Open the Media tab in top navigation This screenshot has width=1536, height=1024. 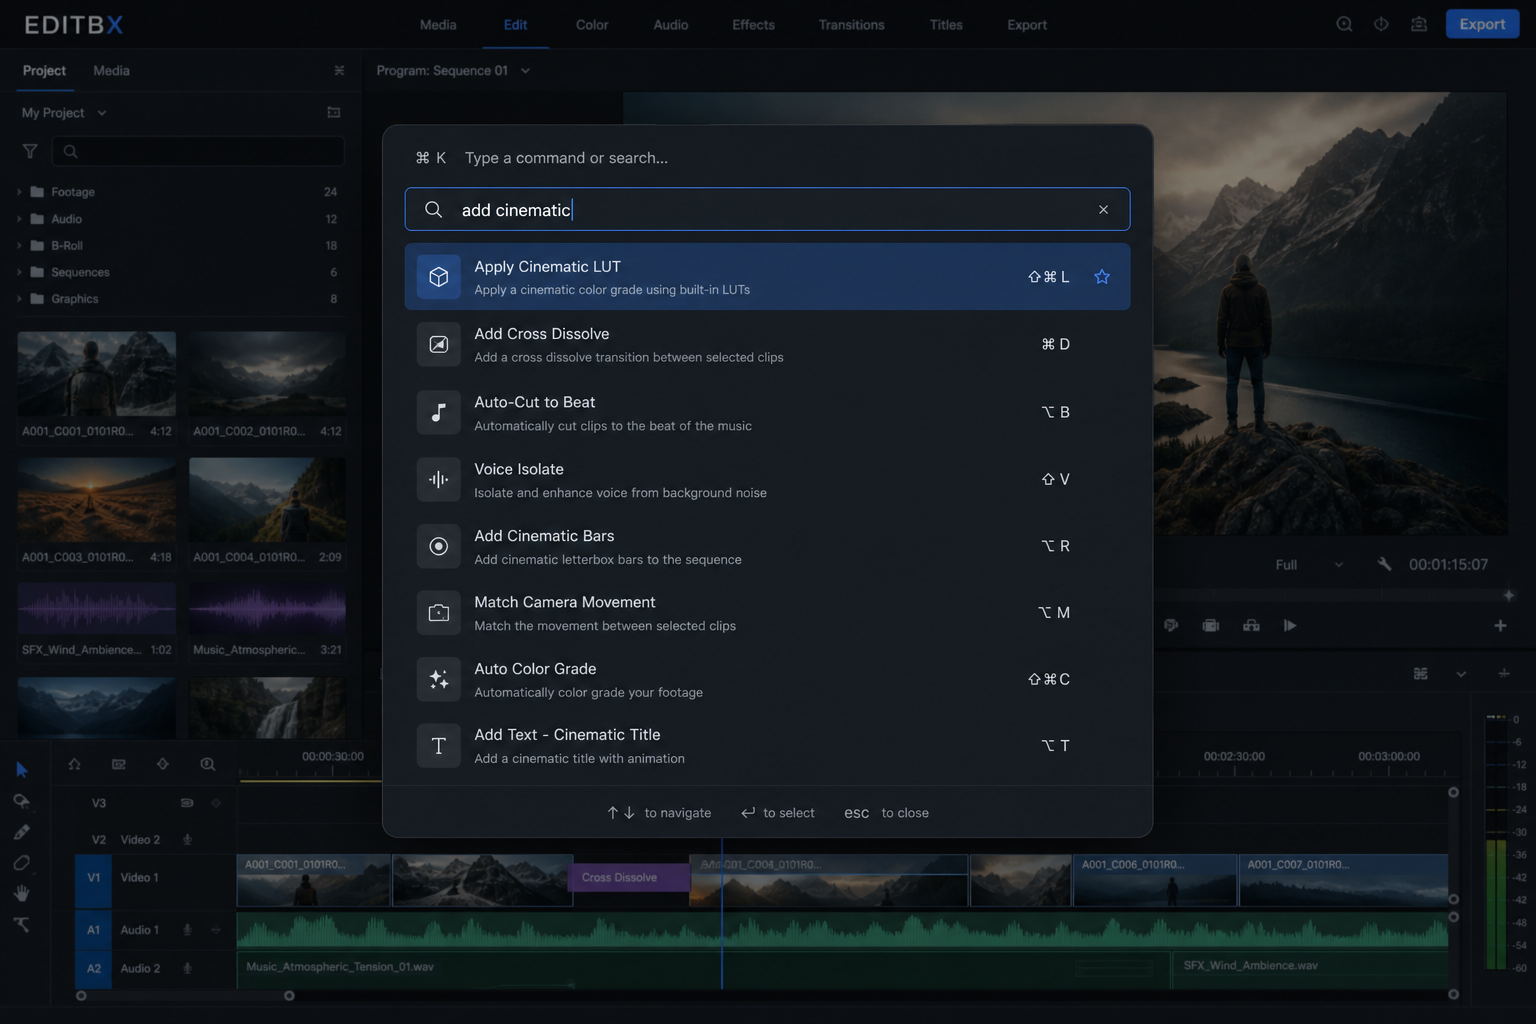pos(438,25)
